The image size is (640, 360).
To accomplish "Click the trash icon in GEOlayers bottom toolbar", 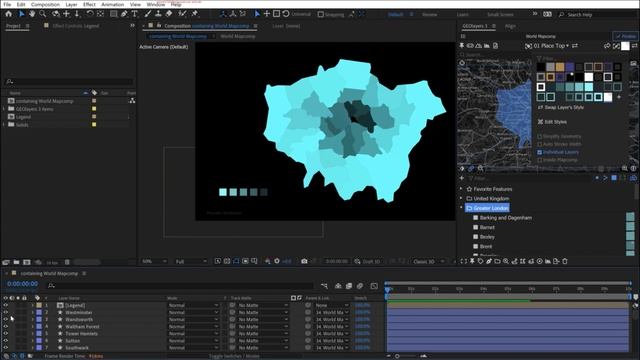I will click(565, 261).
